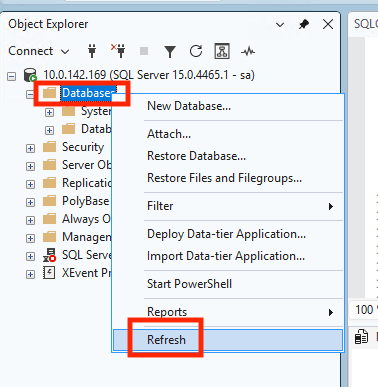Expand the System Databases node
Viewport: 378px width, 387px height.
[49, 113]
